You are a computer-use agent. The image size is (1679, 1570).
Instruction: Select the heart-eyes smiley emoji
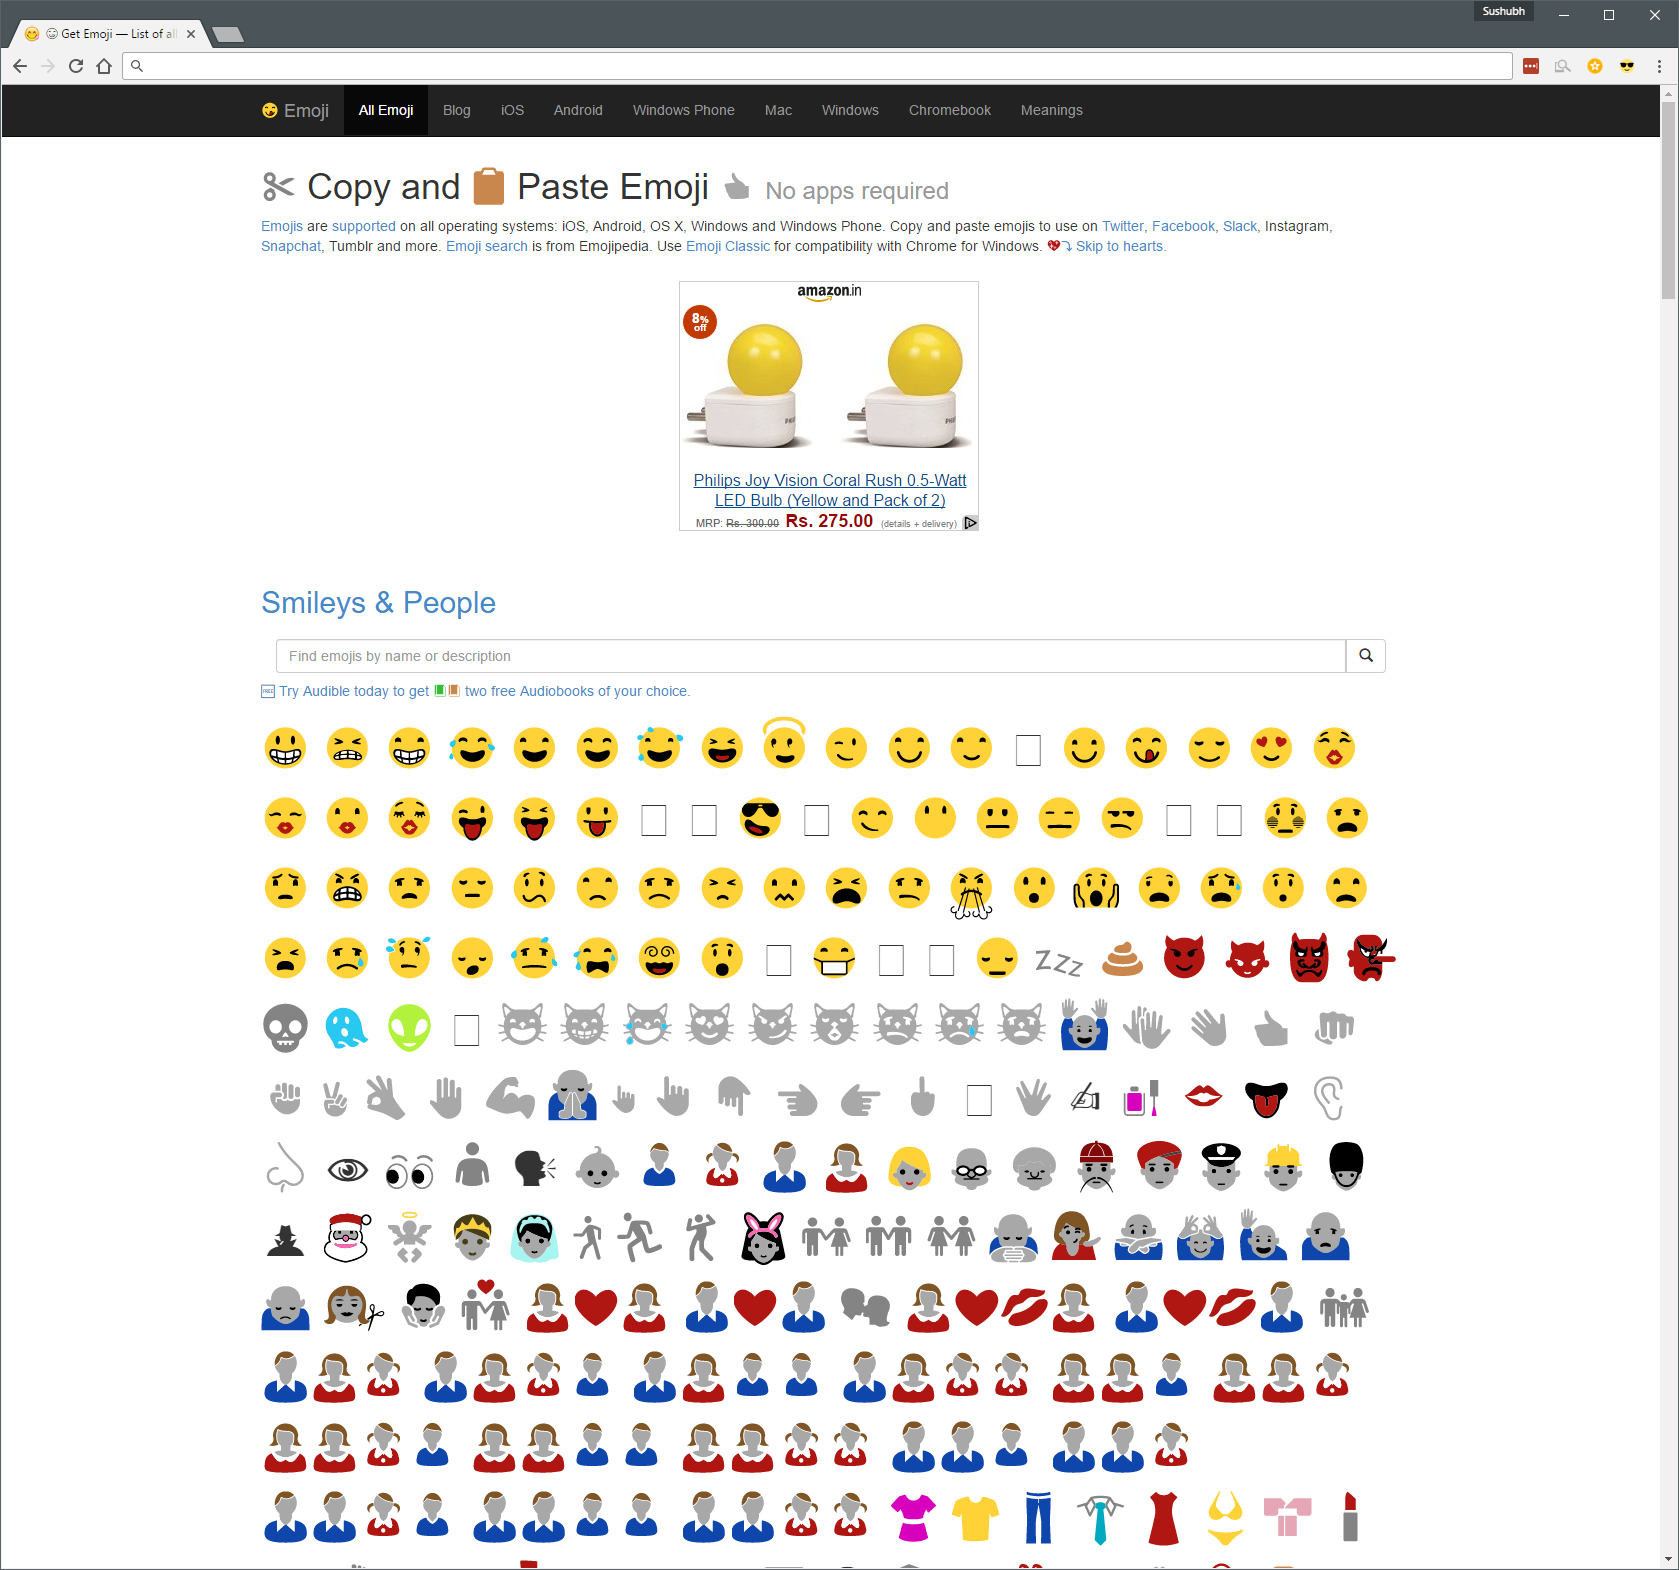click(x=1271, y=748)
